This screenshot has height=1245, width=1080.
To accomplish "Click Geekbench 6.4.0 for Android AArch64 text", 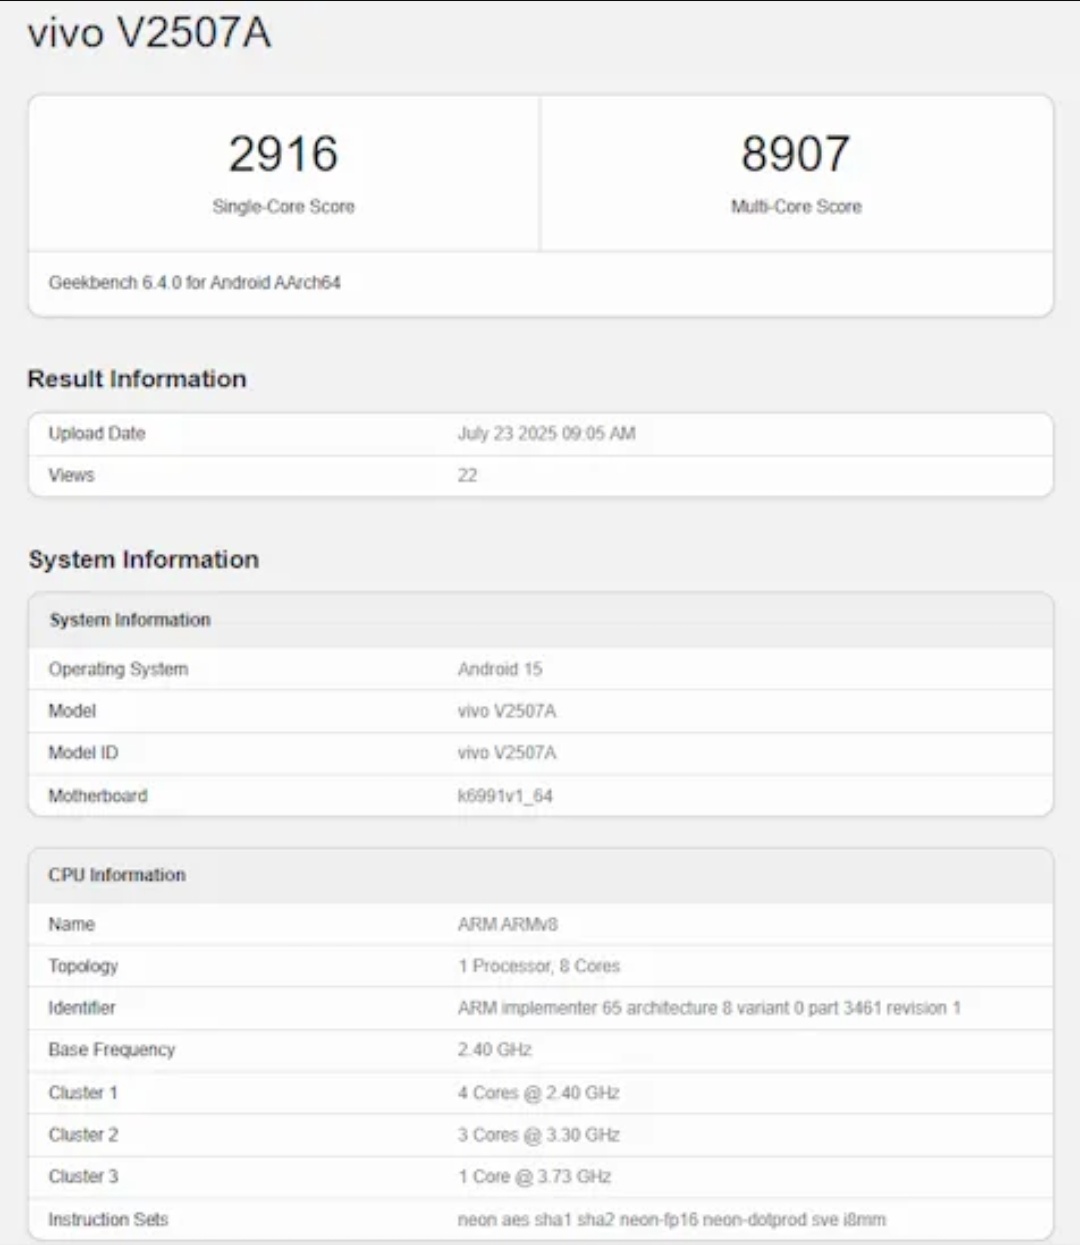I will (x=194, y=283).
